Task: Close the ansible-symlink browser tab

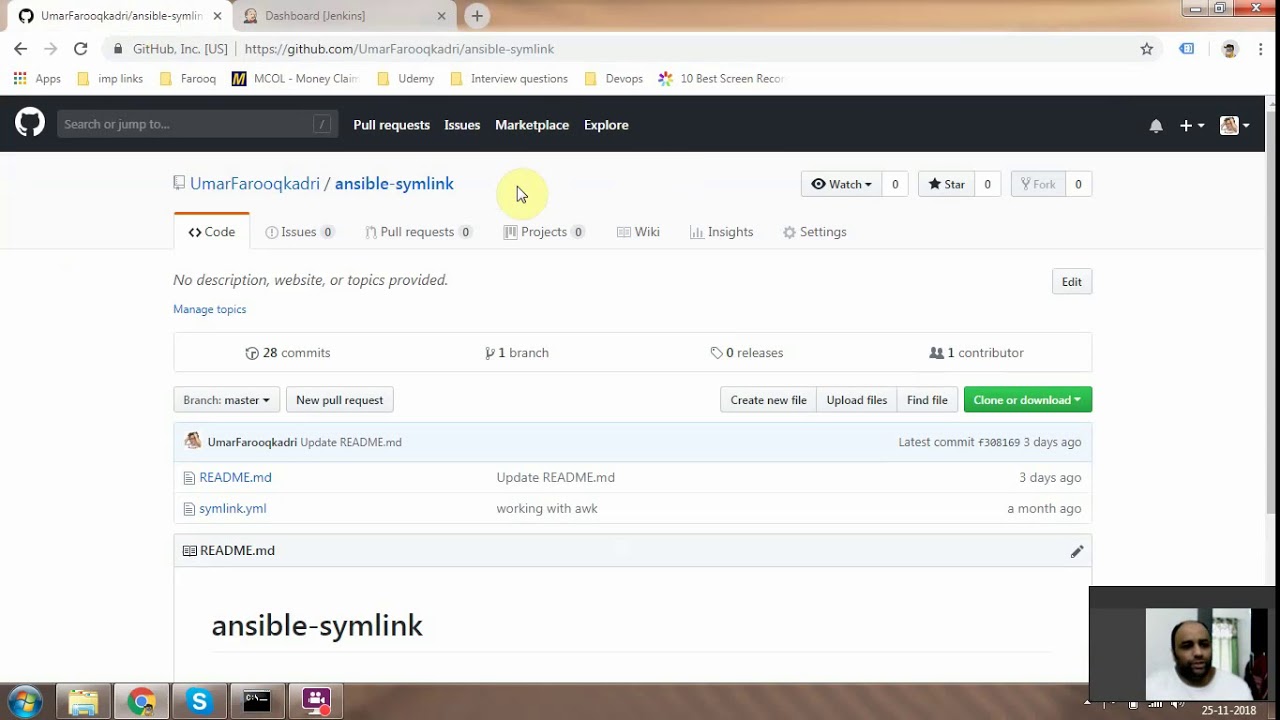Action: (217, 16)
